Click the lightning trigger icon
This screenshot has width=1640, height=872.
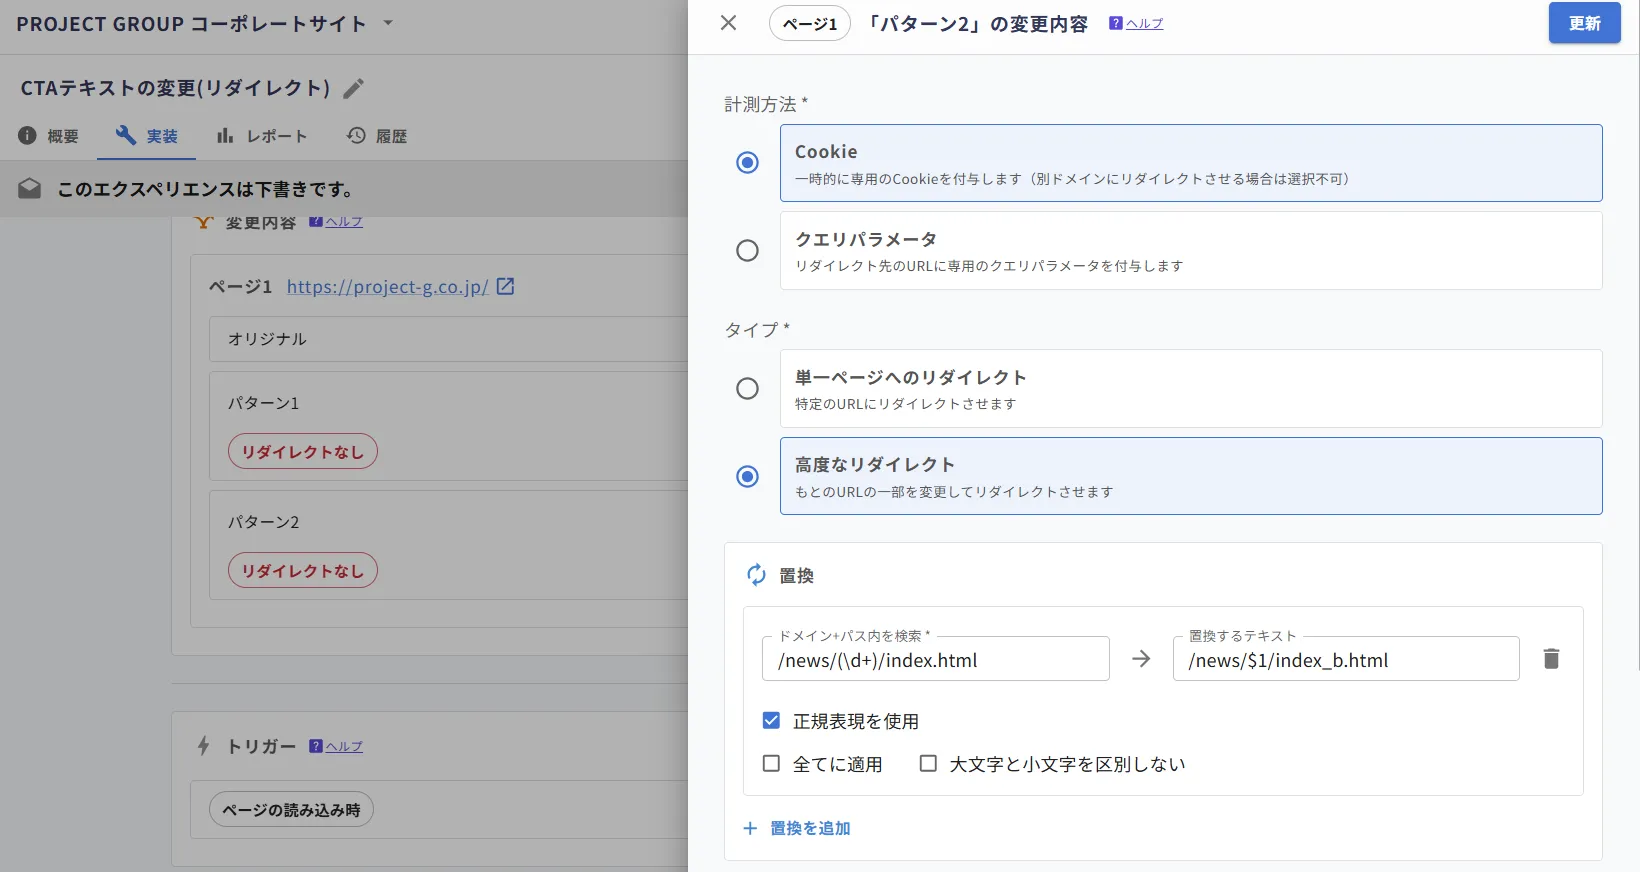[203, 746]
